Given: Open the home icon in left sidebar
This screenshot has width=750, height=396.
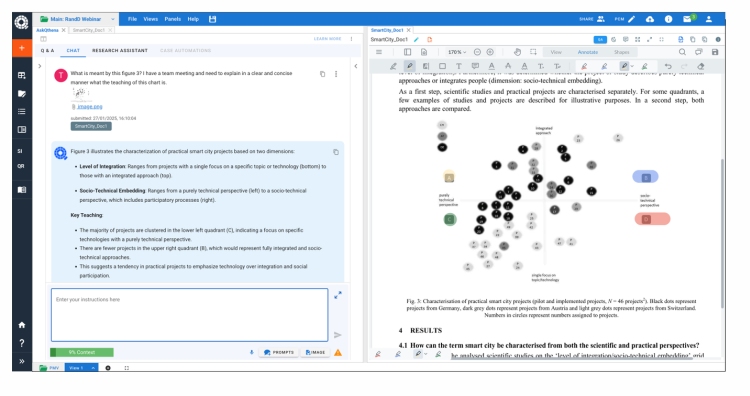Looking at the screenshot, I should 22,325.
